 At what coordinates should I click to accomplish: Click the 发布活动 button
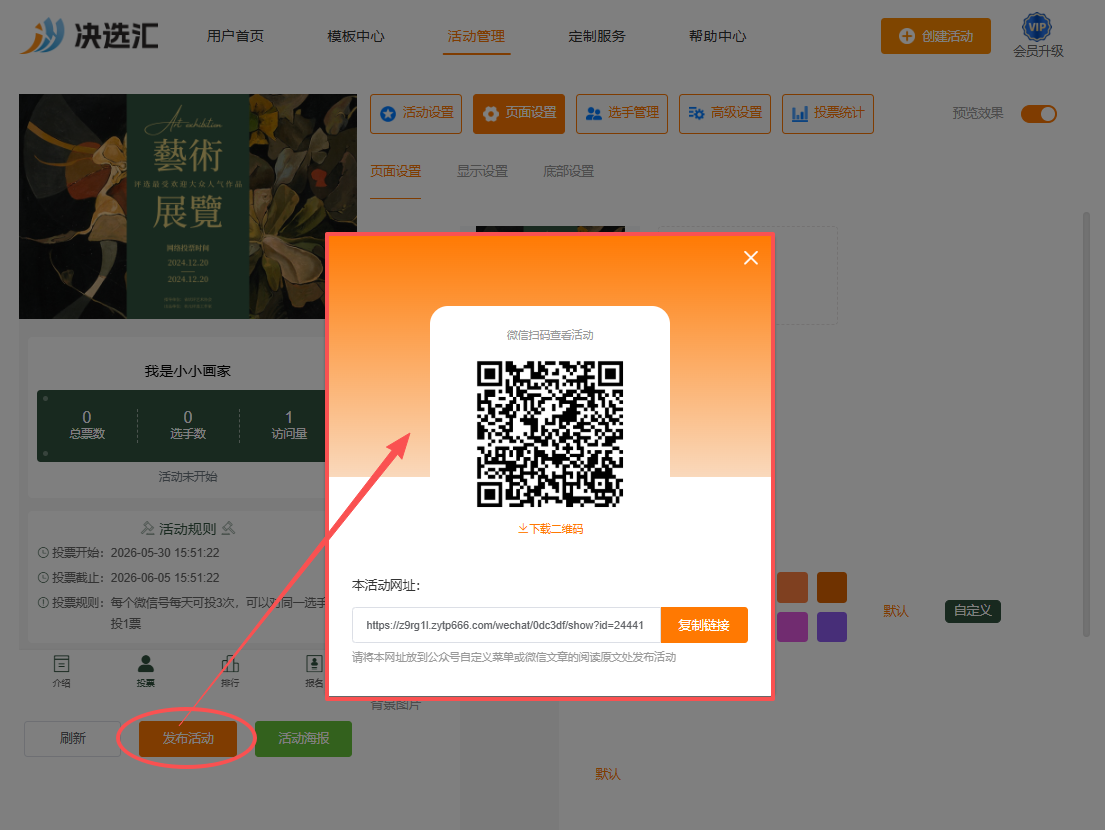[188, 738]
